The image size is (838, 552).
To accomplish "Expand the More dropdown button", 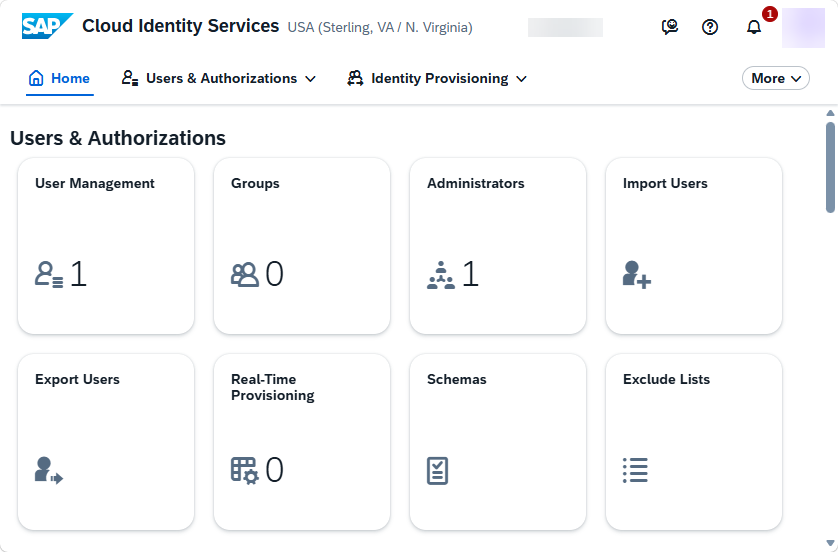I will pyautogui.click(x=775, y=79).
